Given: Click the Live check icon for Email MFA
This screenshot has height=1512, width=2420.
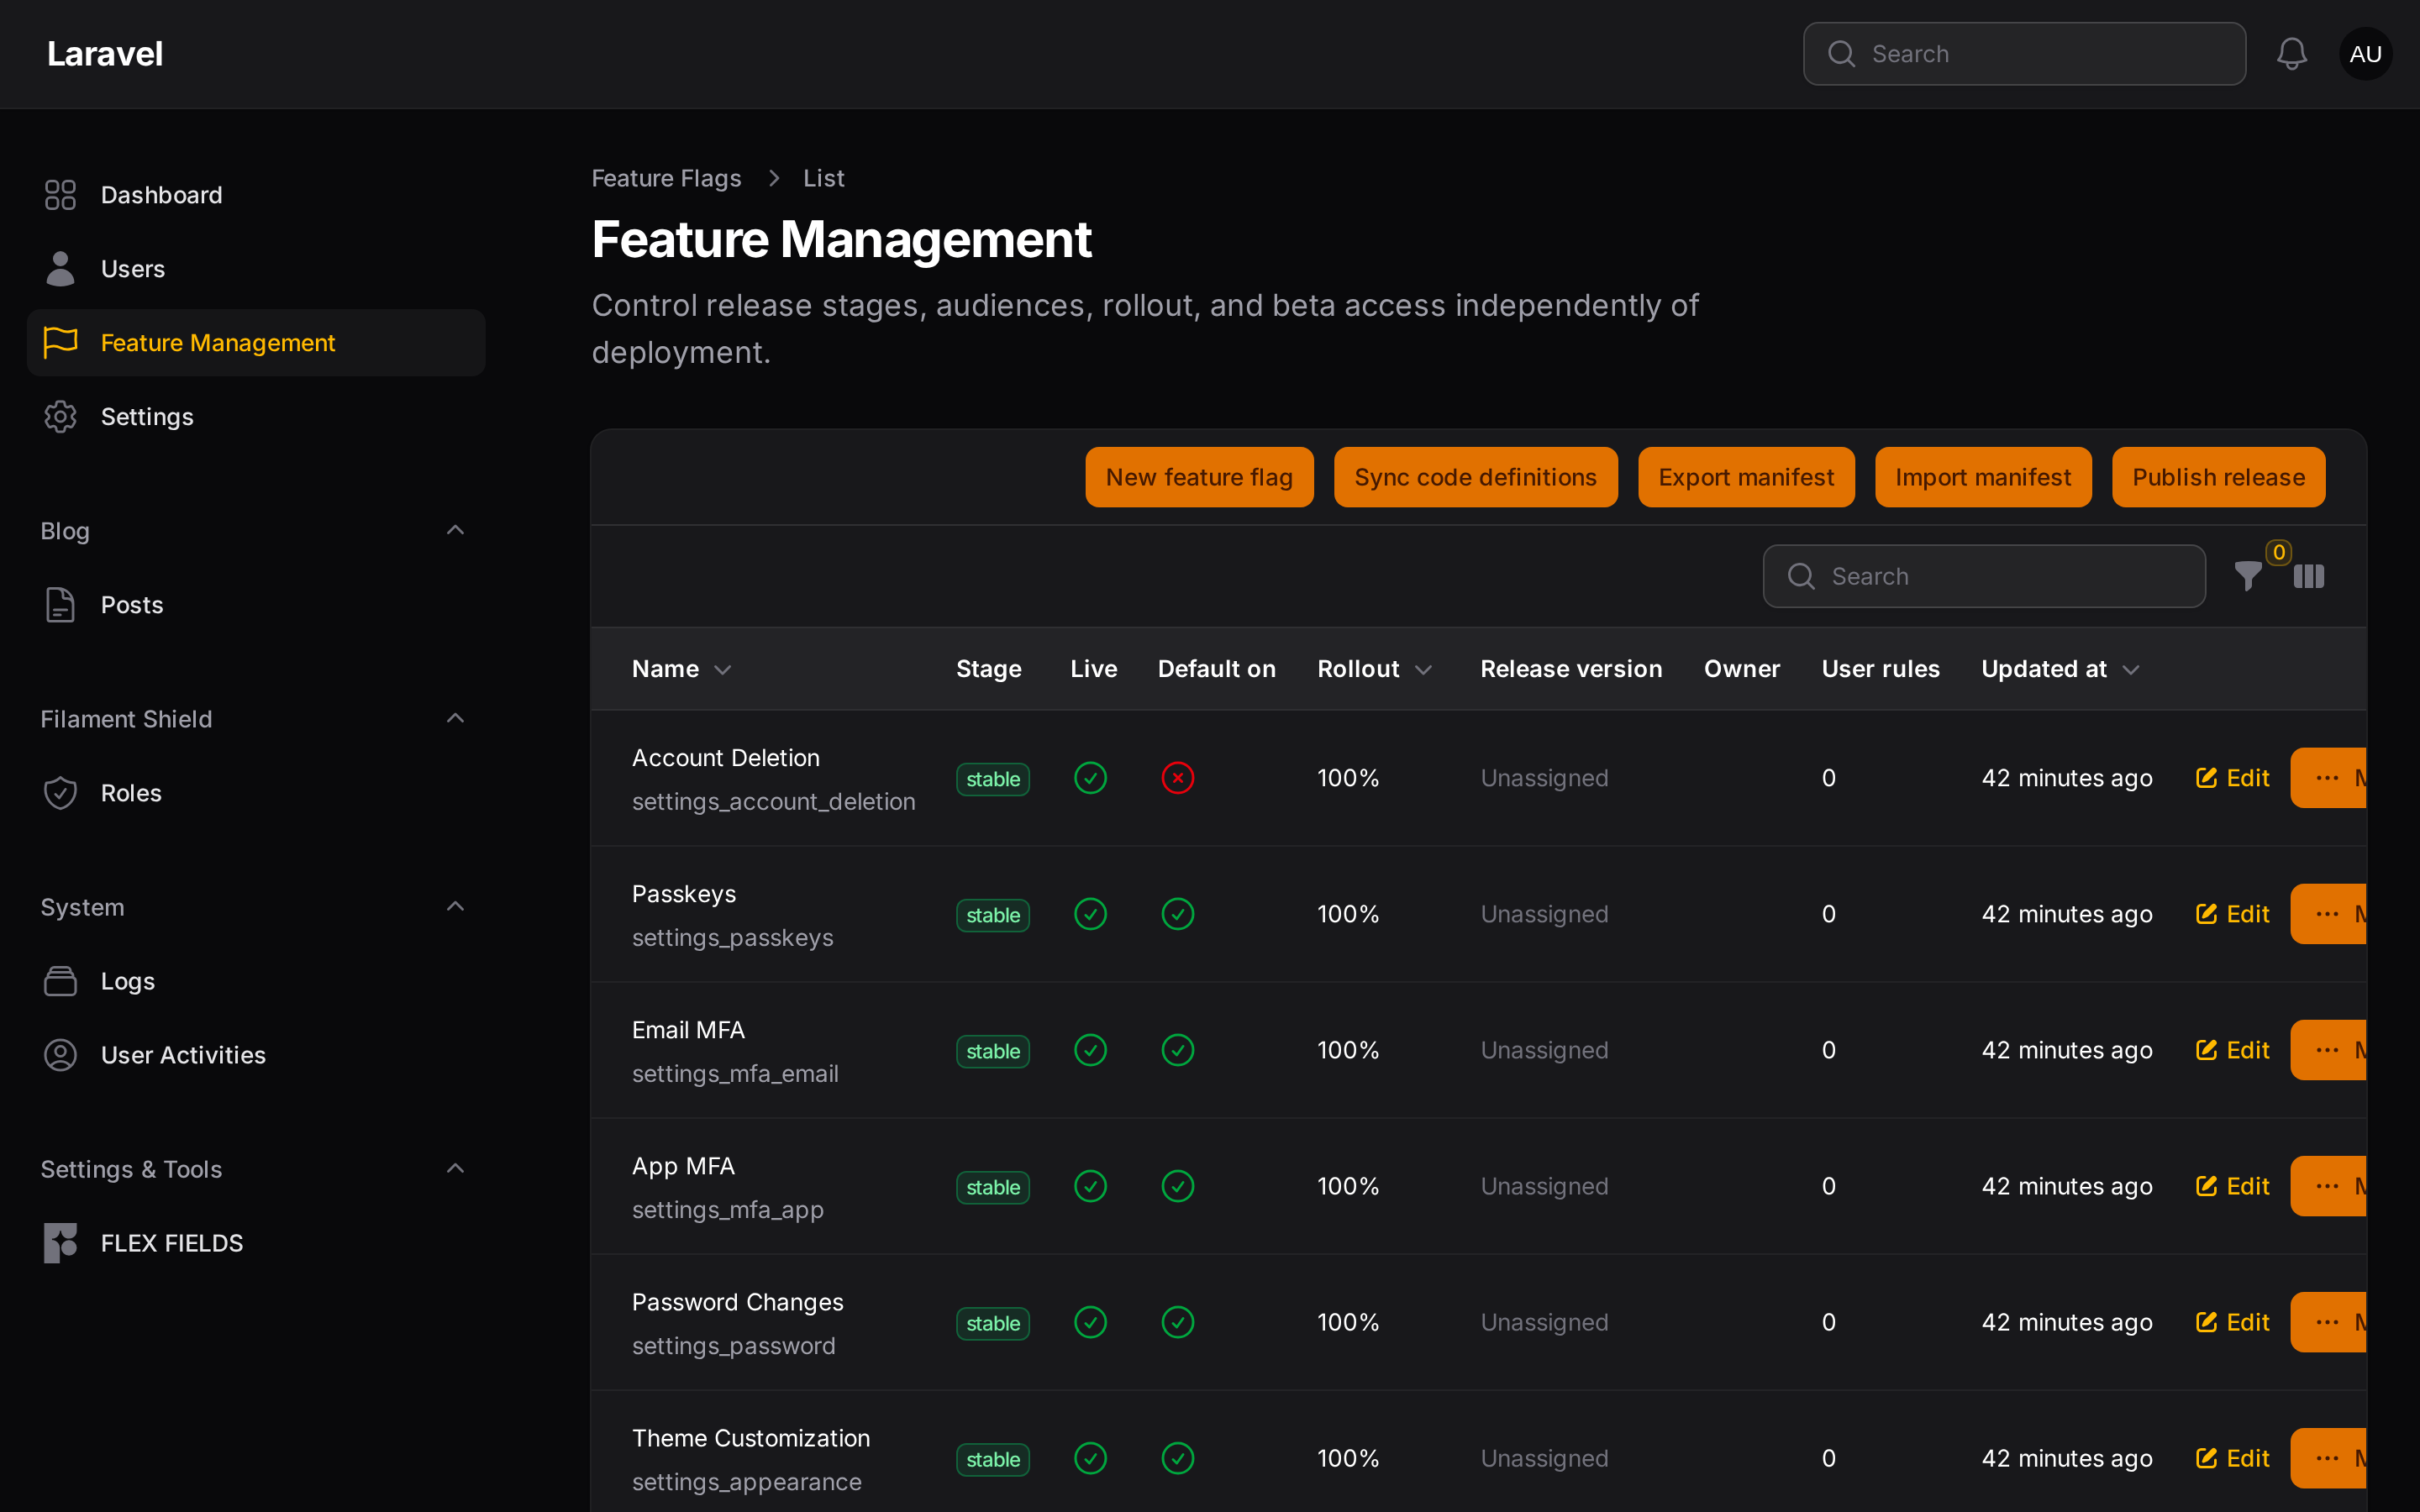Looking at the screenshot, I should pos(1090,1050).
